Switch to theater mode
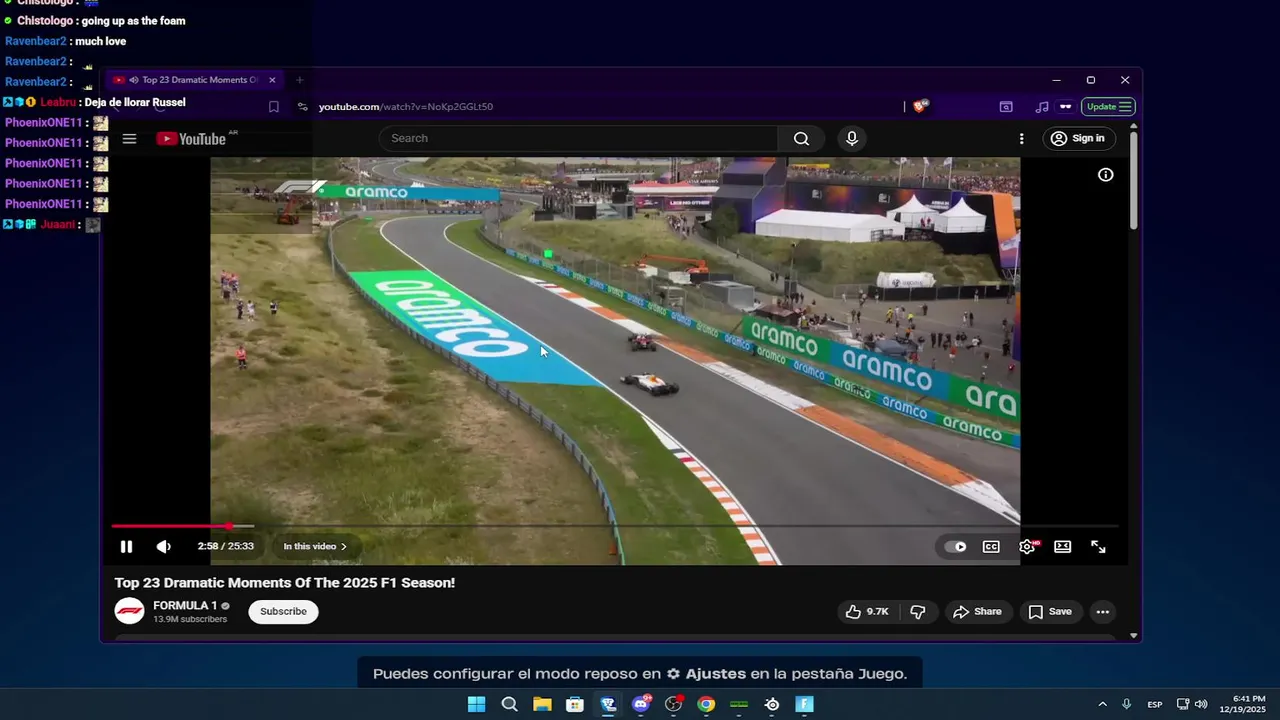1280x720 pixels. pos(1063,547)
